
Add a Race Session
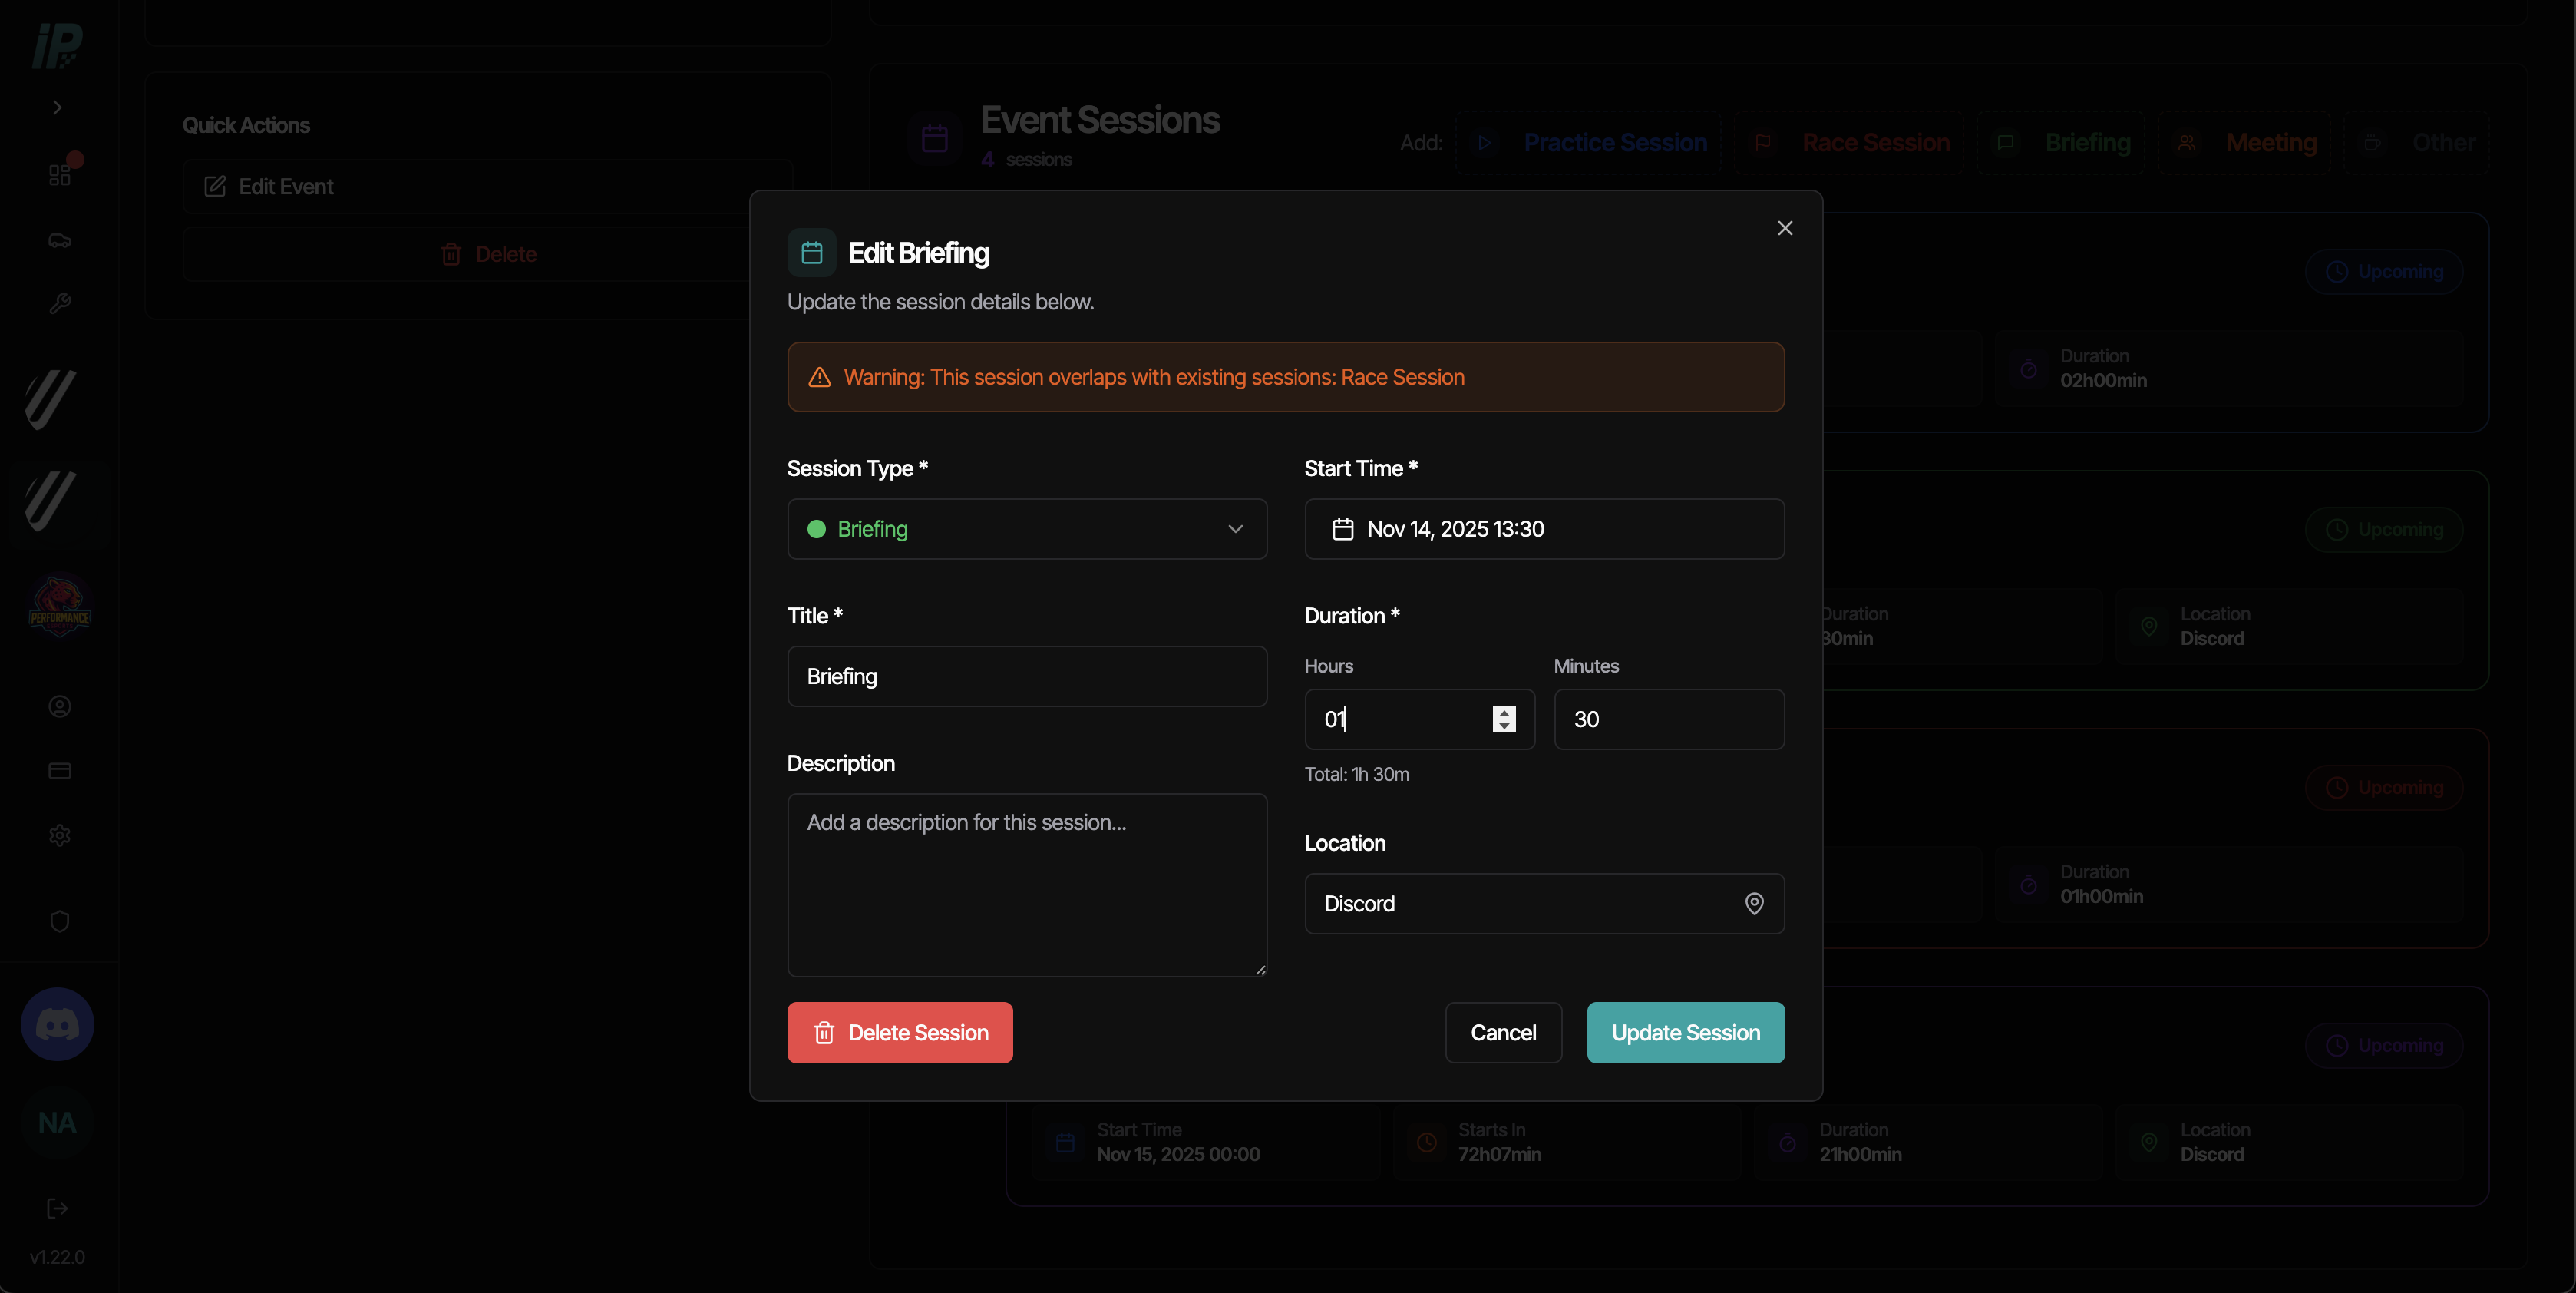(x=1848, y=143)
